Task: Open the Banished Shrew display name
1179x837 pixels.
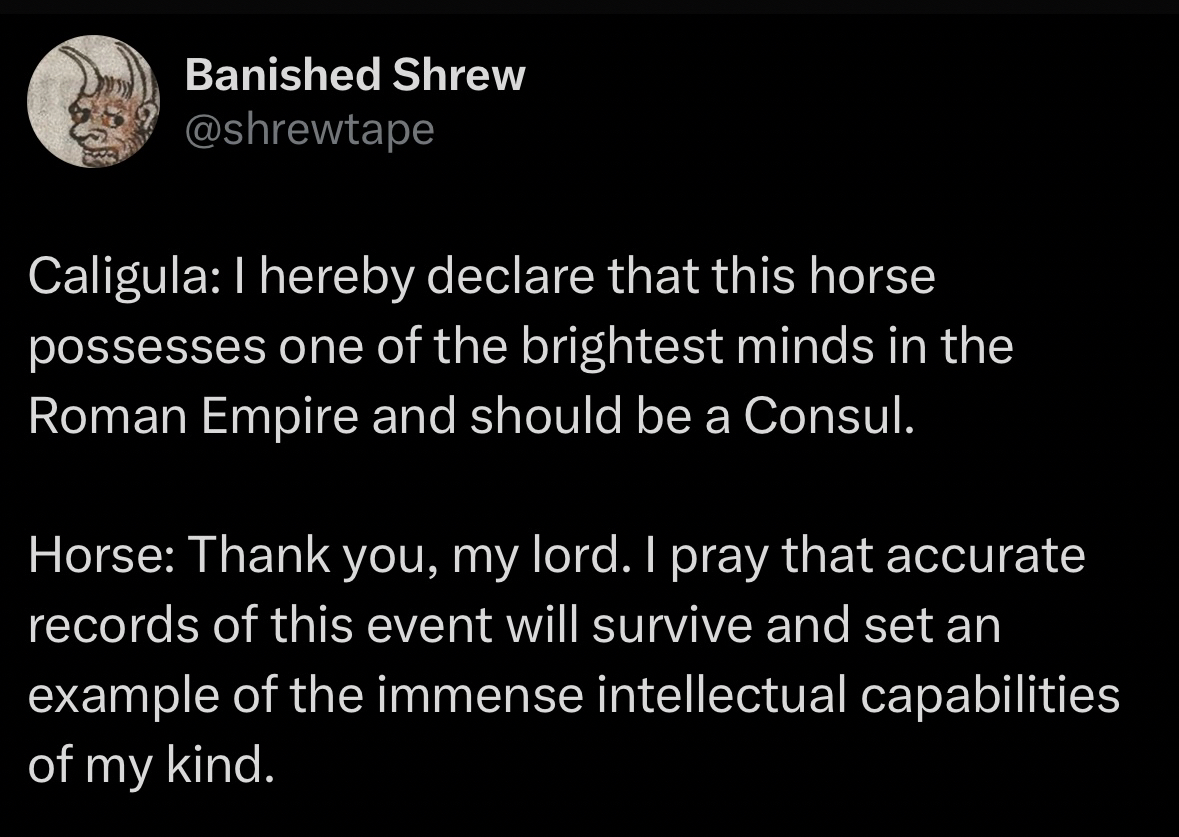Action: pyautogui.click(x=354, y=76)
